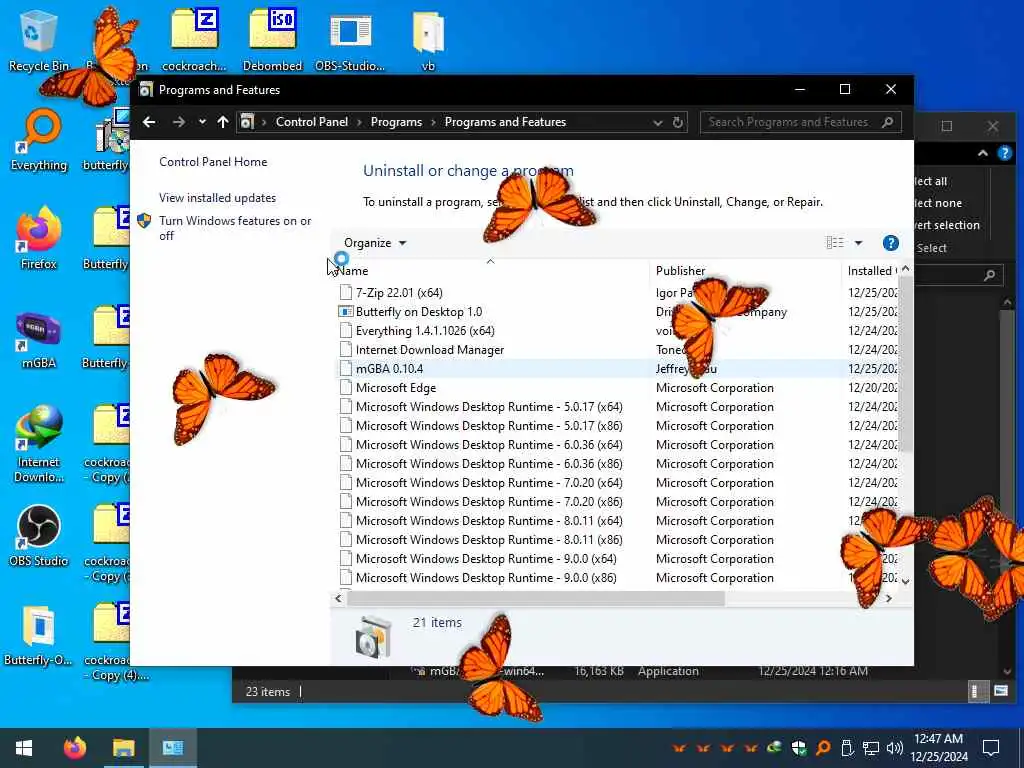Open Windows Security tray icon
Screen dimensions: 1024x768
tap(799, 748)
